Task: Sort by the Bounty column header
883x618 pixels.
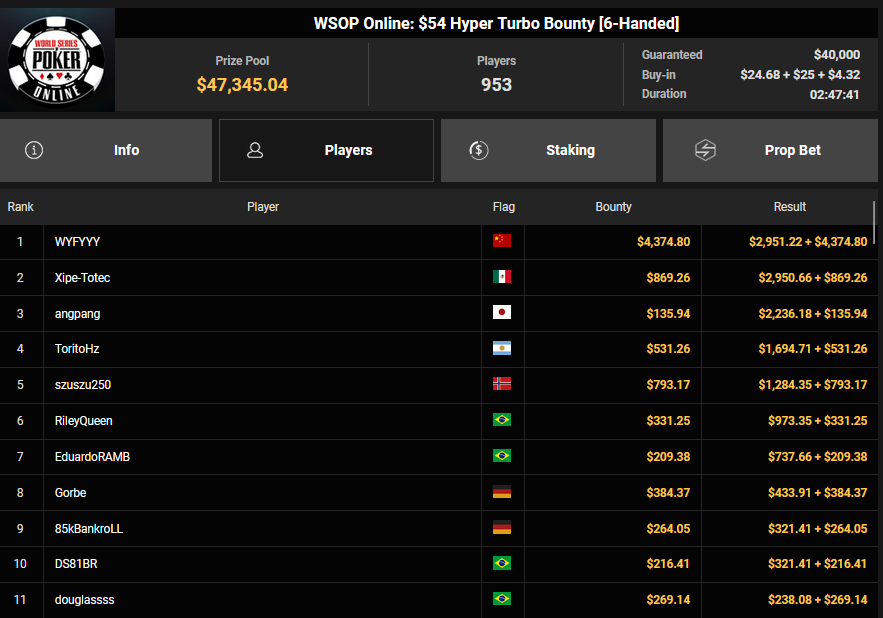Action: pos(613,207)
